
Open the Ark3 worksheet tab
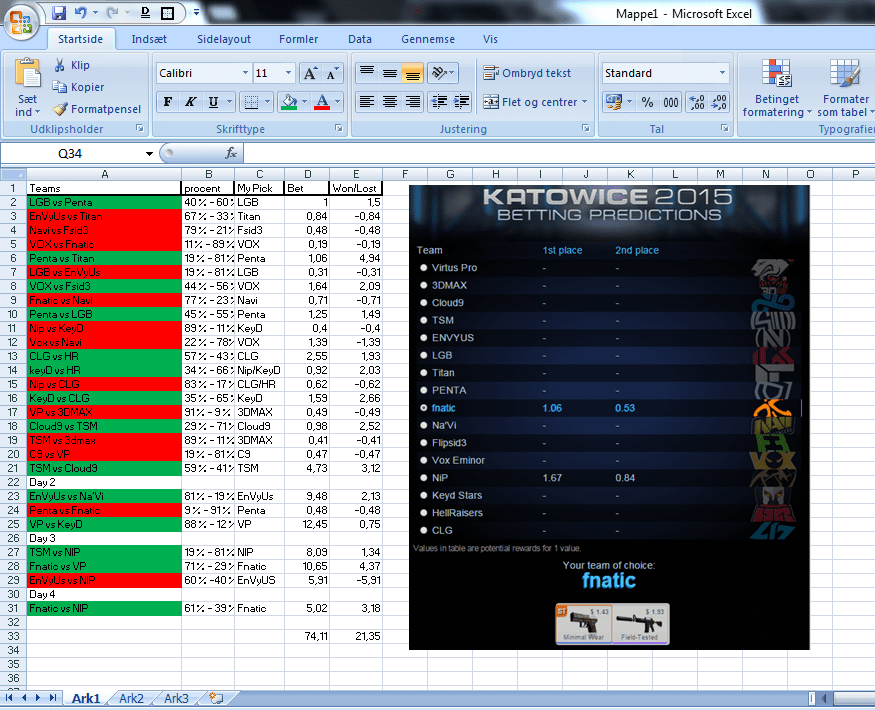point(176,698)
